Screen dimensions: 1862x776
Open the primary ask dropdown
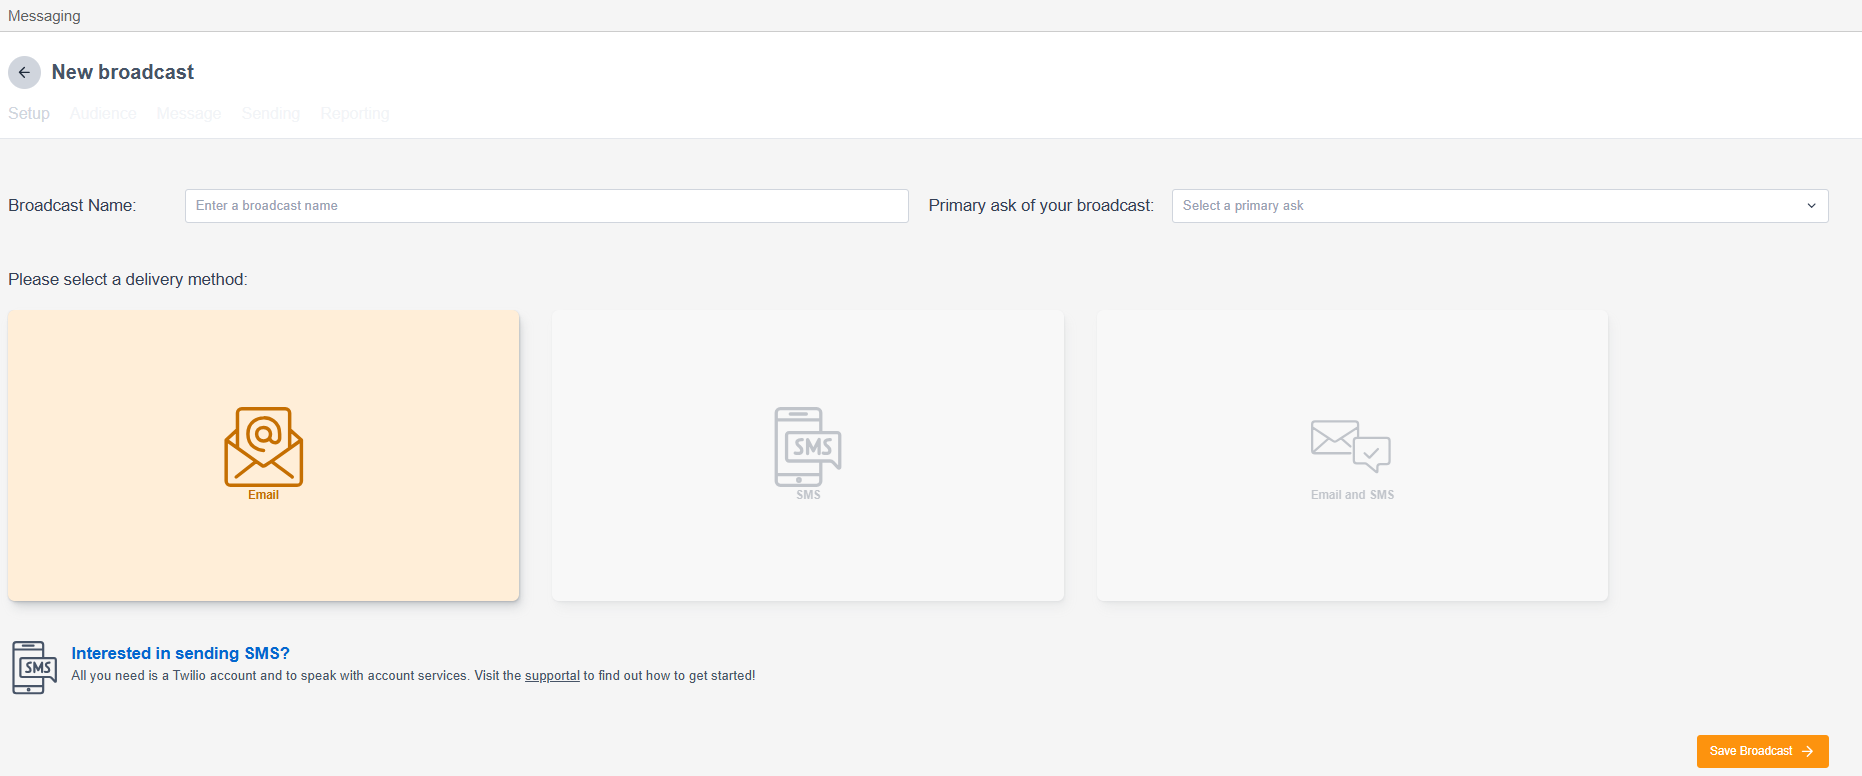(x=1500, y=206)
